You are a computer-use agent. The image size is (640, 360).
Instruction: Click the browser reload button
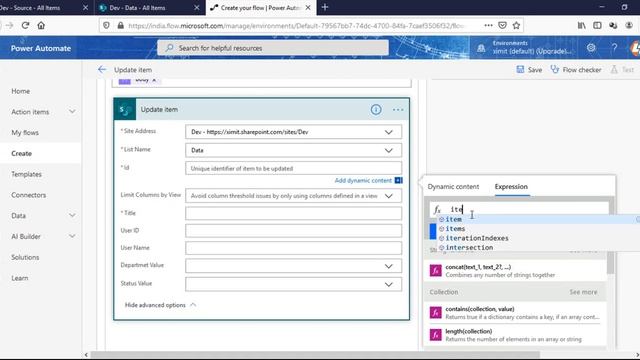click(25, 25)
